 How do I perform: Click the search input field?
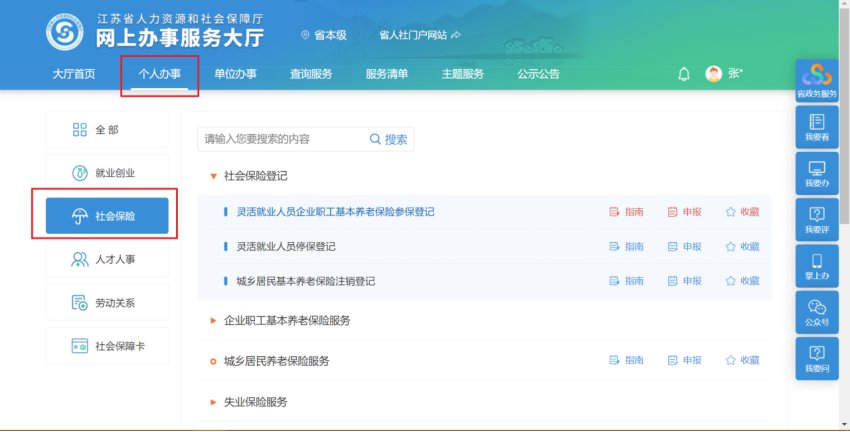point(280,139)
